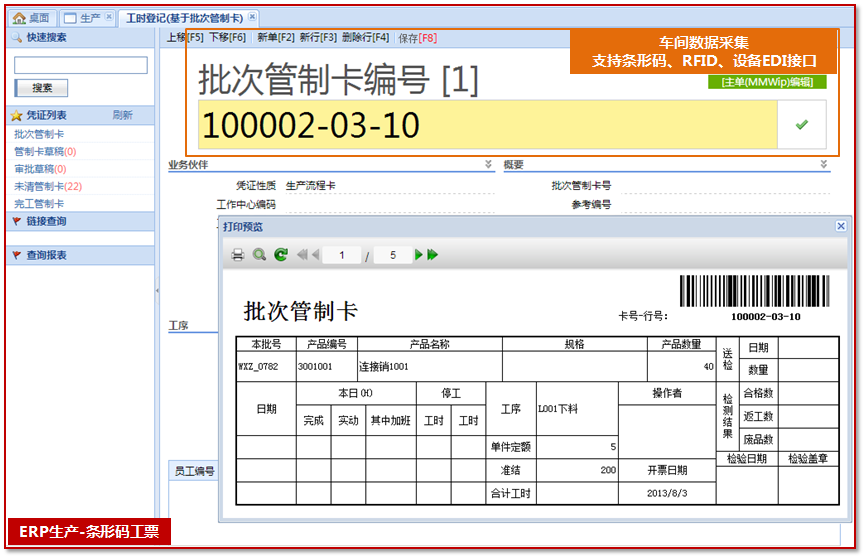The width and height of the screenshot is (866, 559).
Task: Open 未清管制卡(22) list
Action: 47,186
